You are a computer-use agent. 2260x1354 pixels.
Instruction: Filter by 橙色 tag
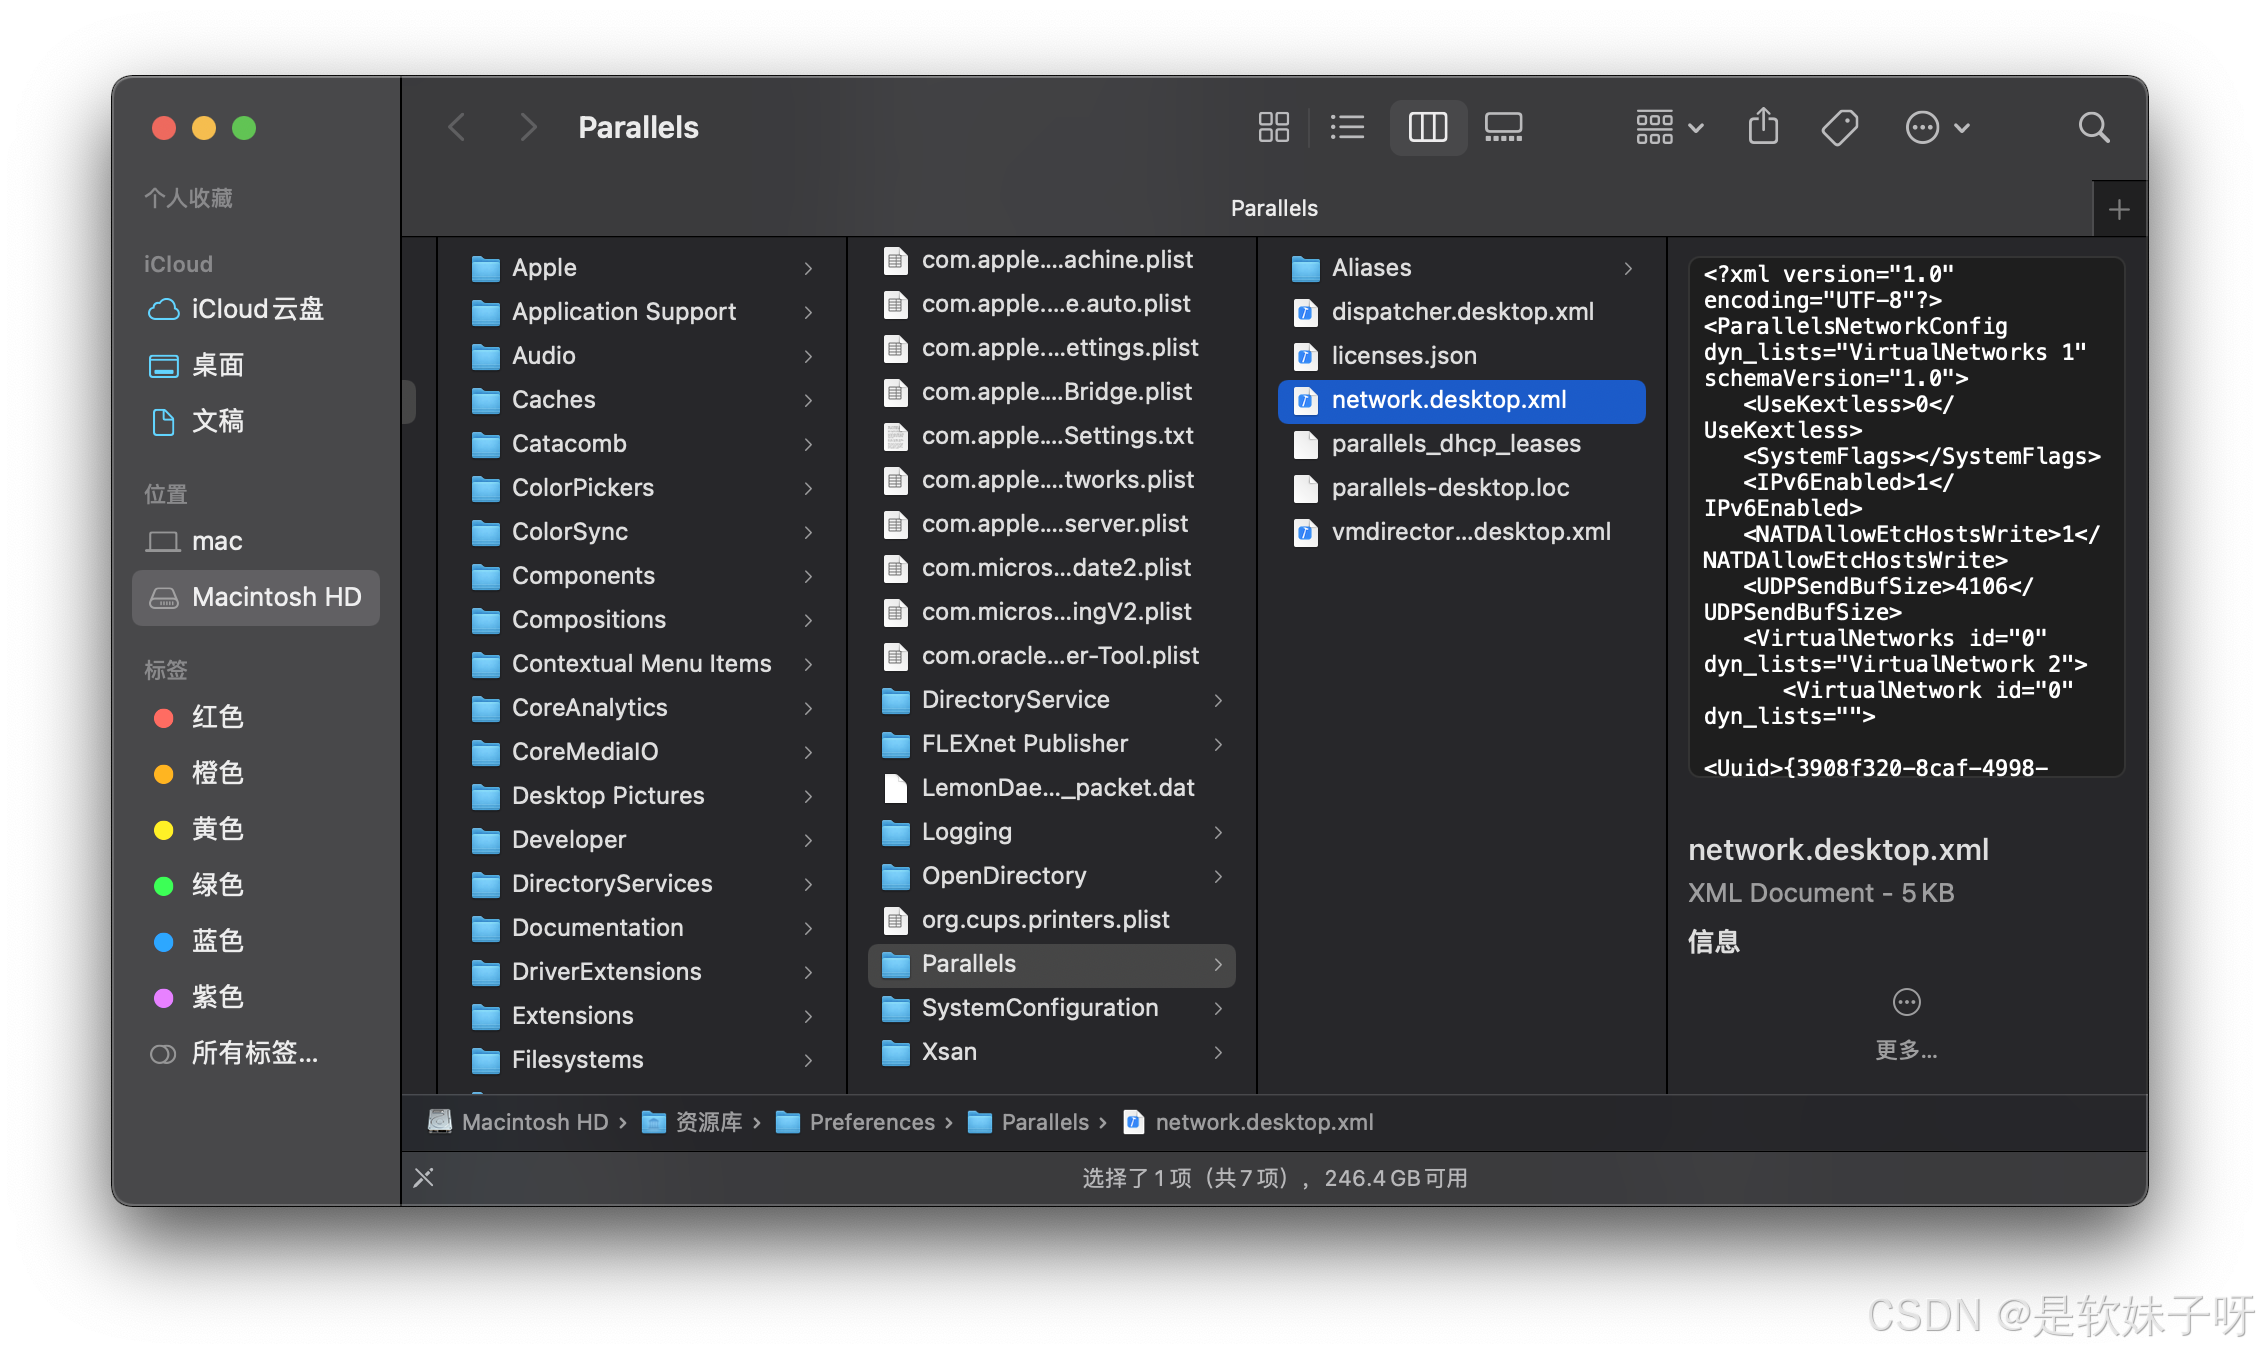click(x=256, y=773)
